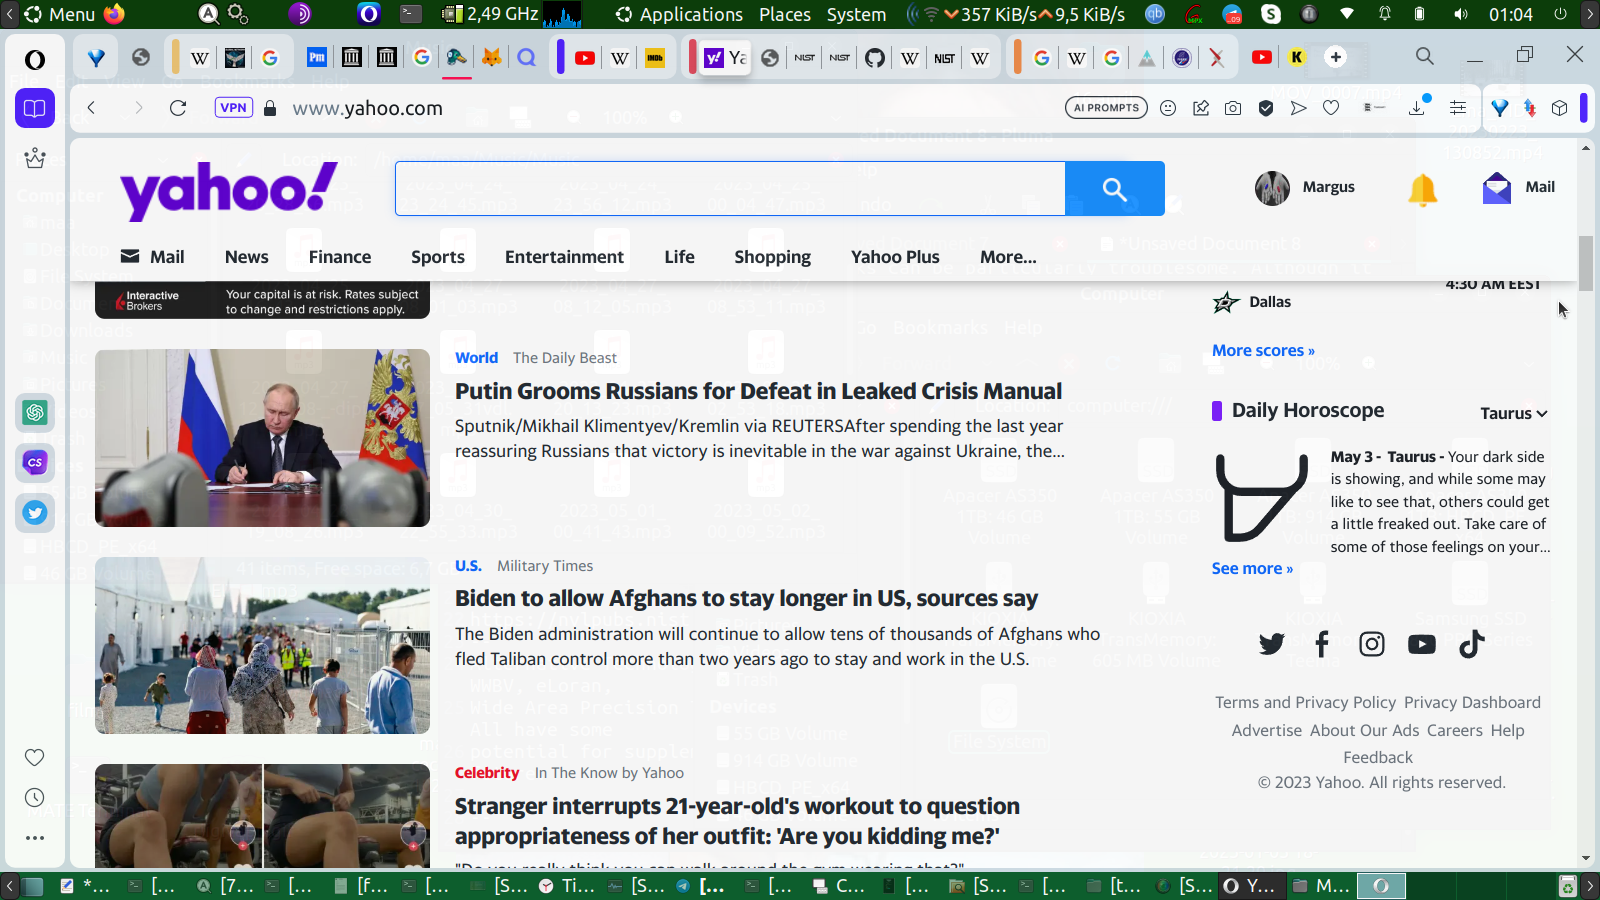The image size is (1600, 900).
Task: Open Margus profile account menu
Action: pos(1305,187)
